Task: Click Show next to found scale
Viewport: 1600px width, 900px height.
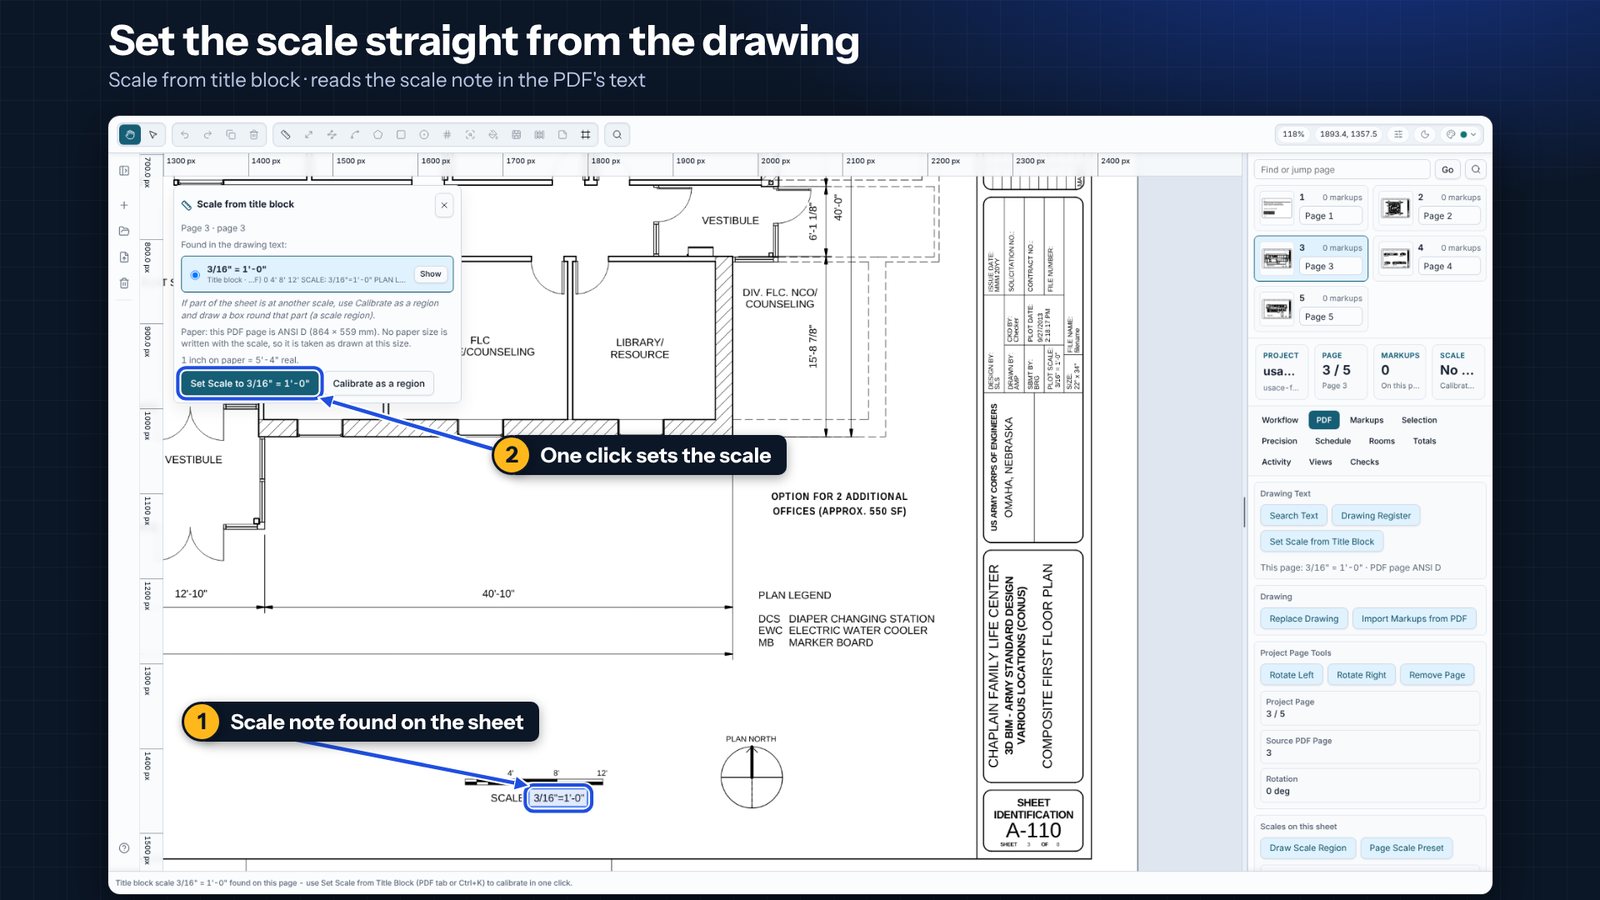Action: (430, 274)
